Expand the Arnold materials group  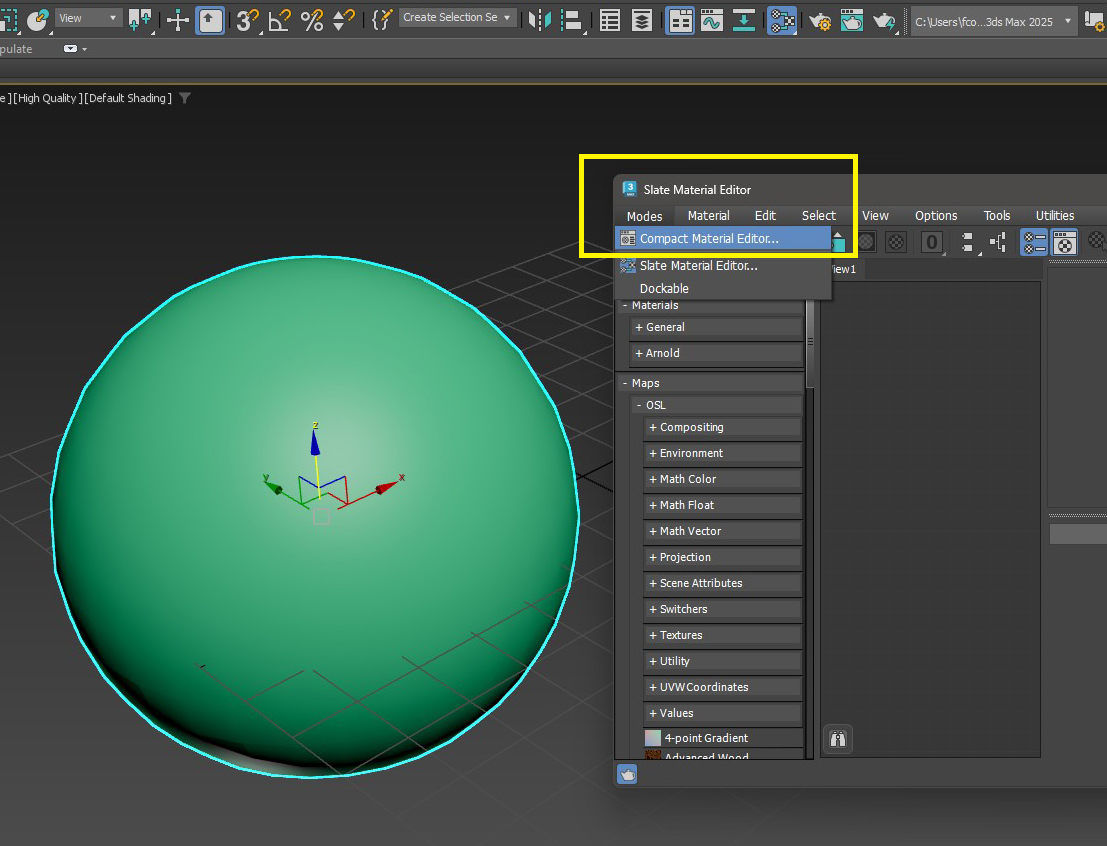point(716,353)
